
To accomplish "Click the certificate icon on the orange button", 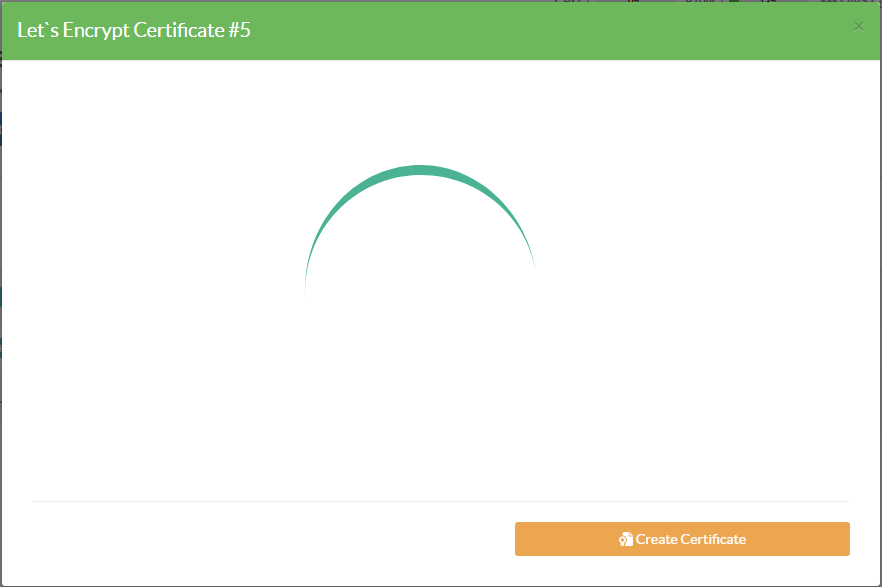I will [x=625, y=539].
